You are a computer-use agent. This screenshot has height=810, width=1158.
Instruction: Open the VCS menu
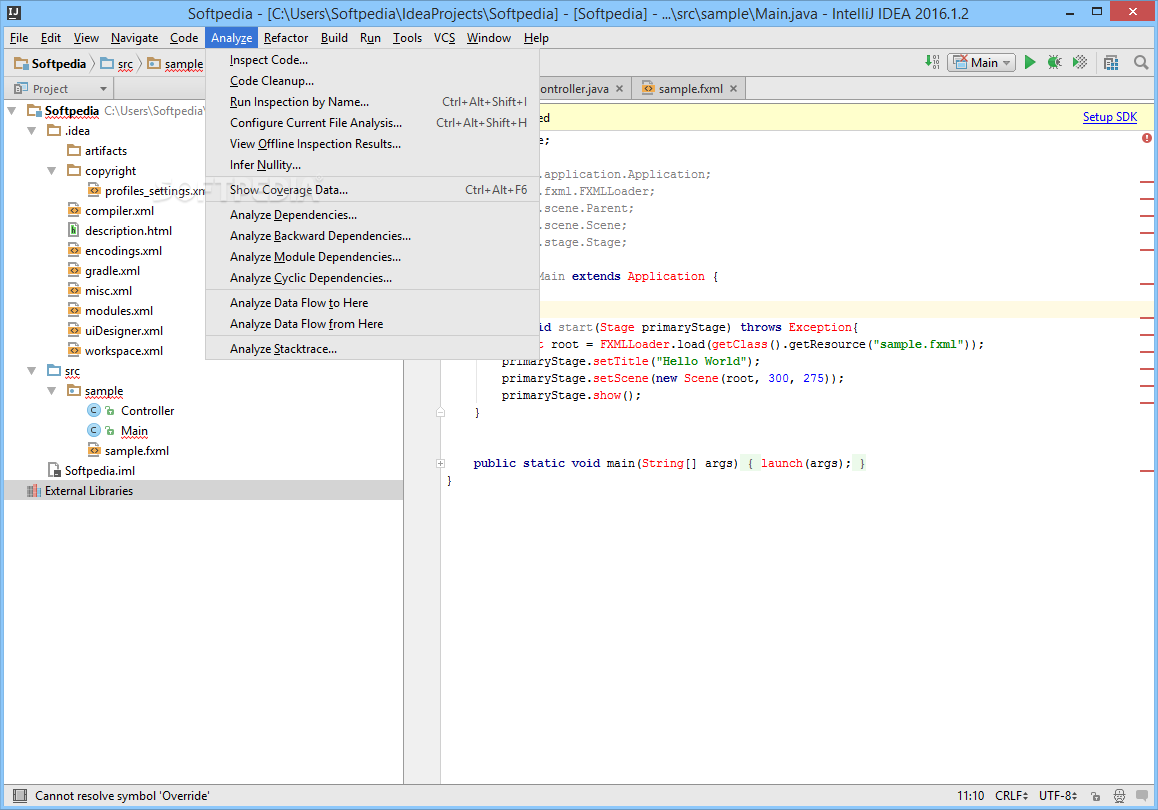445,38
